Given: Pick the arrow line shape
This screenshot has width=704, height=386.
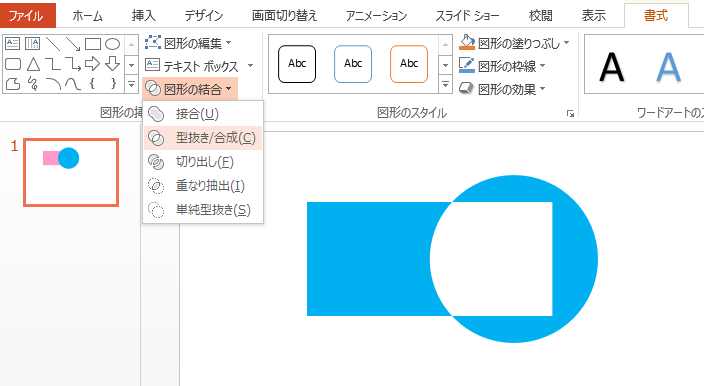Looking at the screenshot, I should [x=73, y=44].
